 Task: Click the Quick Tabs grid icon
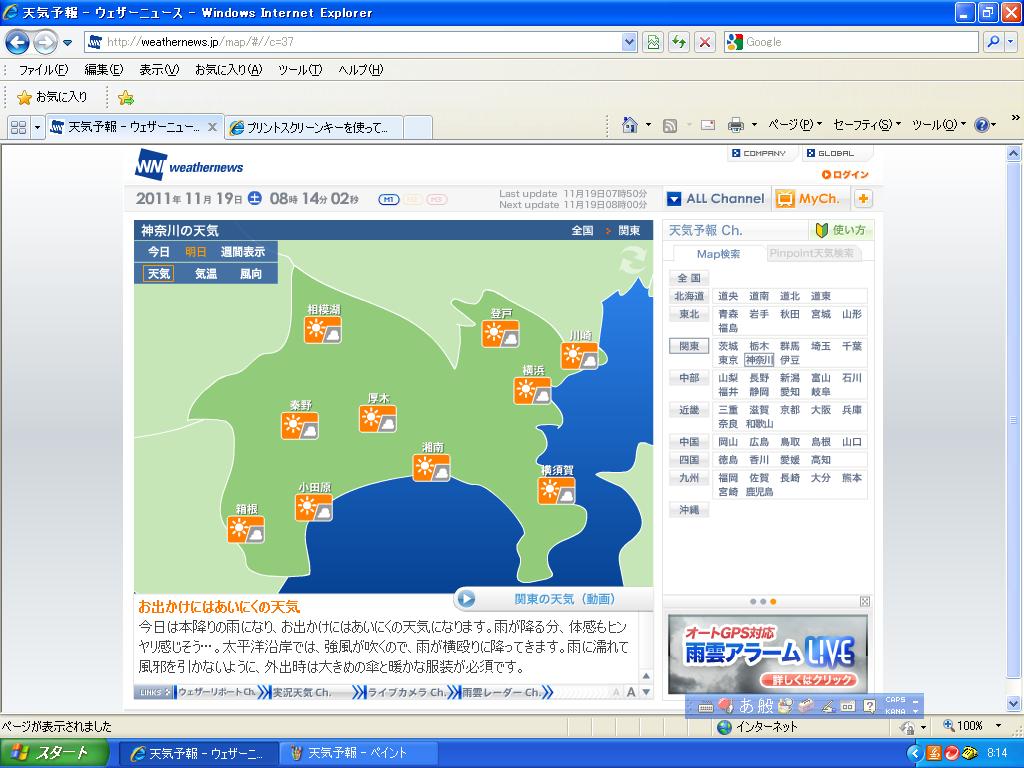coord(19,127)
